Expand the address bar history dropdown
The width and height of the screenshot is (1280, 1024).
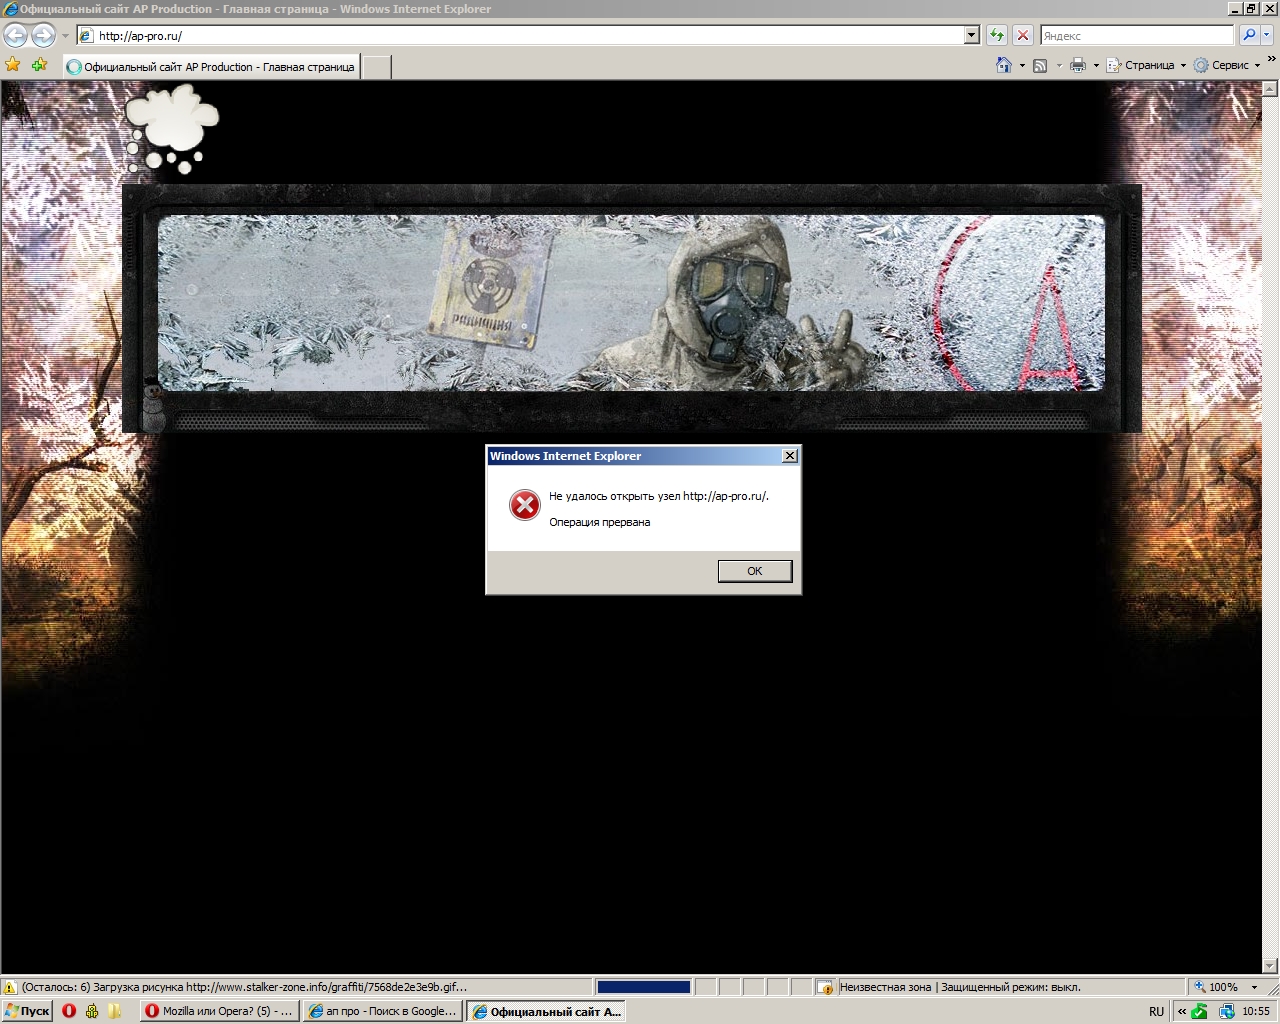971,35
